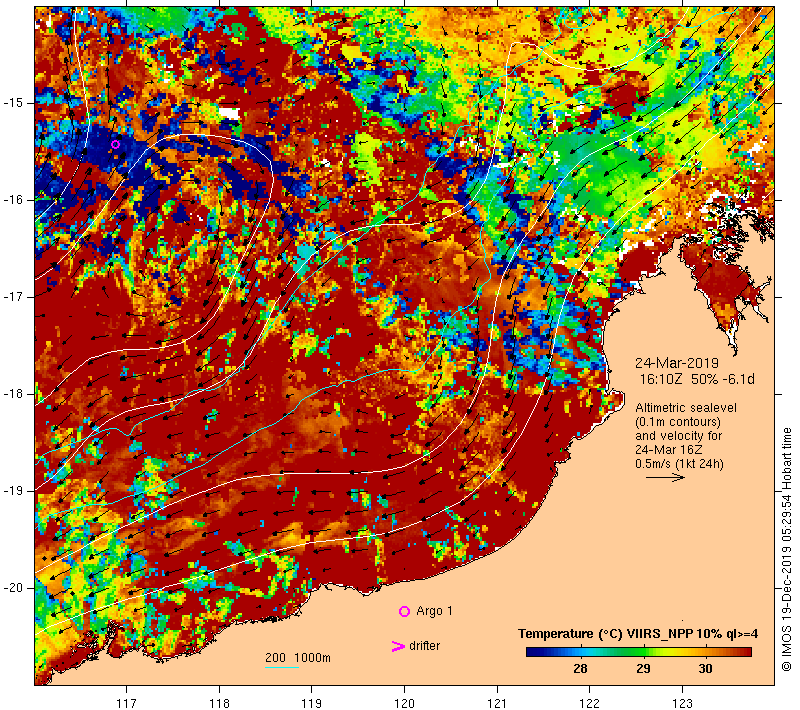The height and width of the screenshot is (710, 800).
Task: Click the Temperature (°C) VIIRS_NPP title text
Action: pyautogui.click(x=638, y=634)
